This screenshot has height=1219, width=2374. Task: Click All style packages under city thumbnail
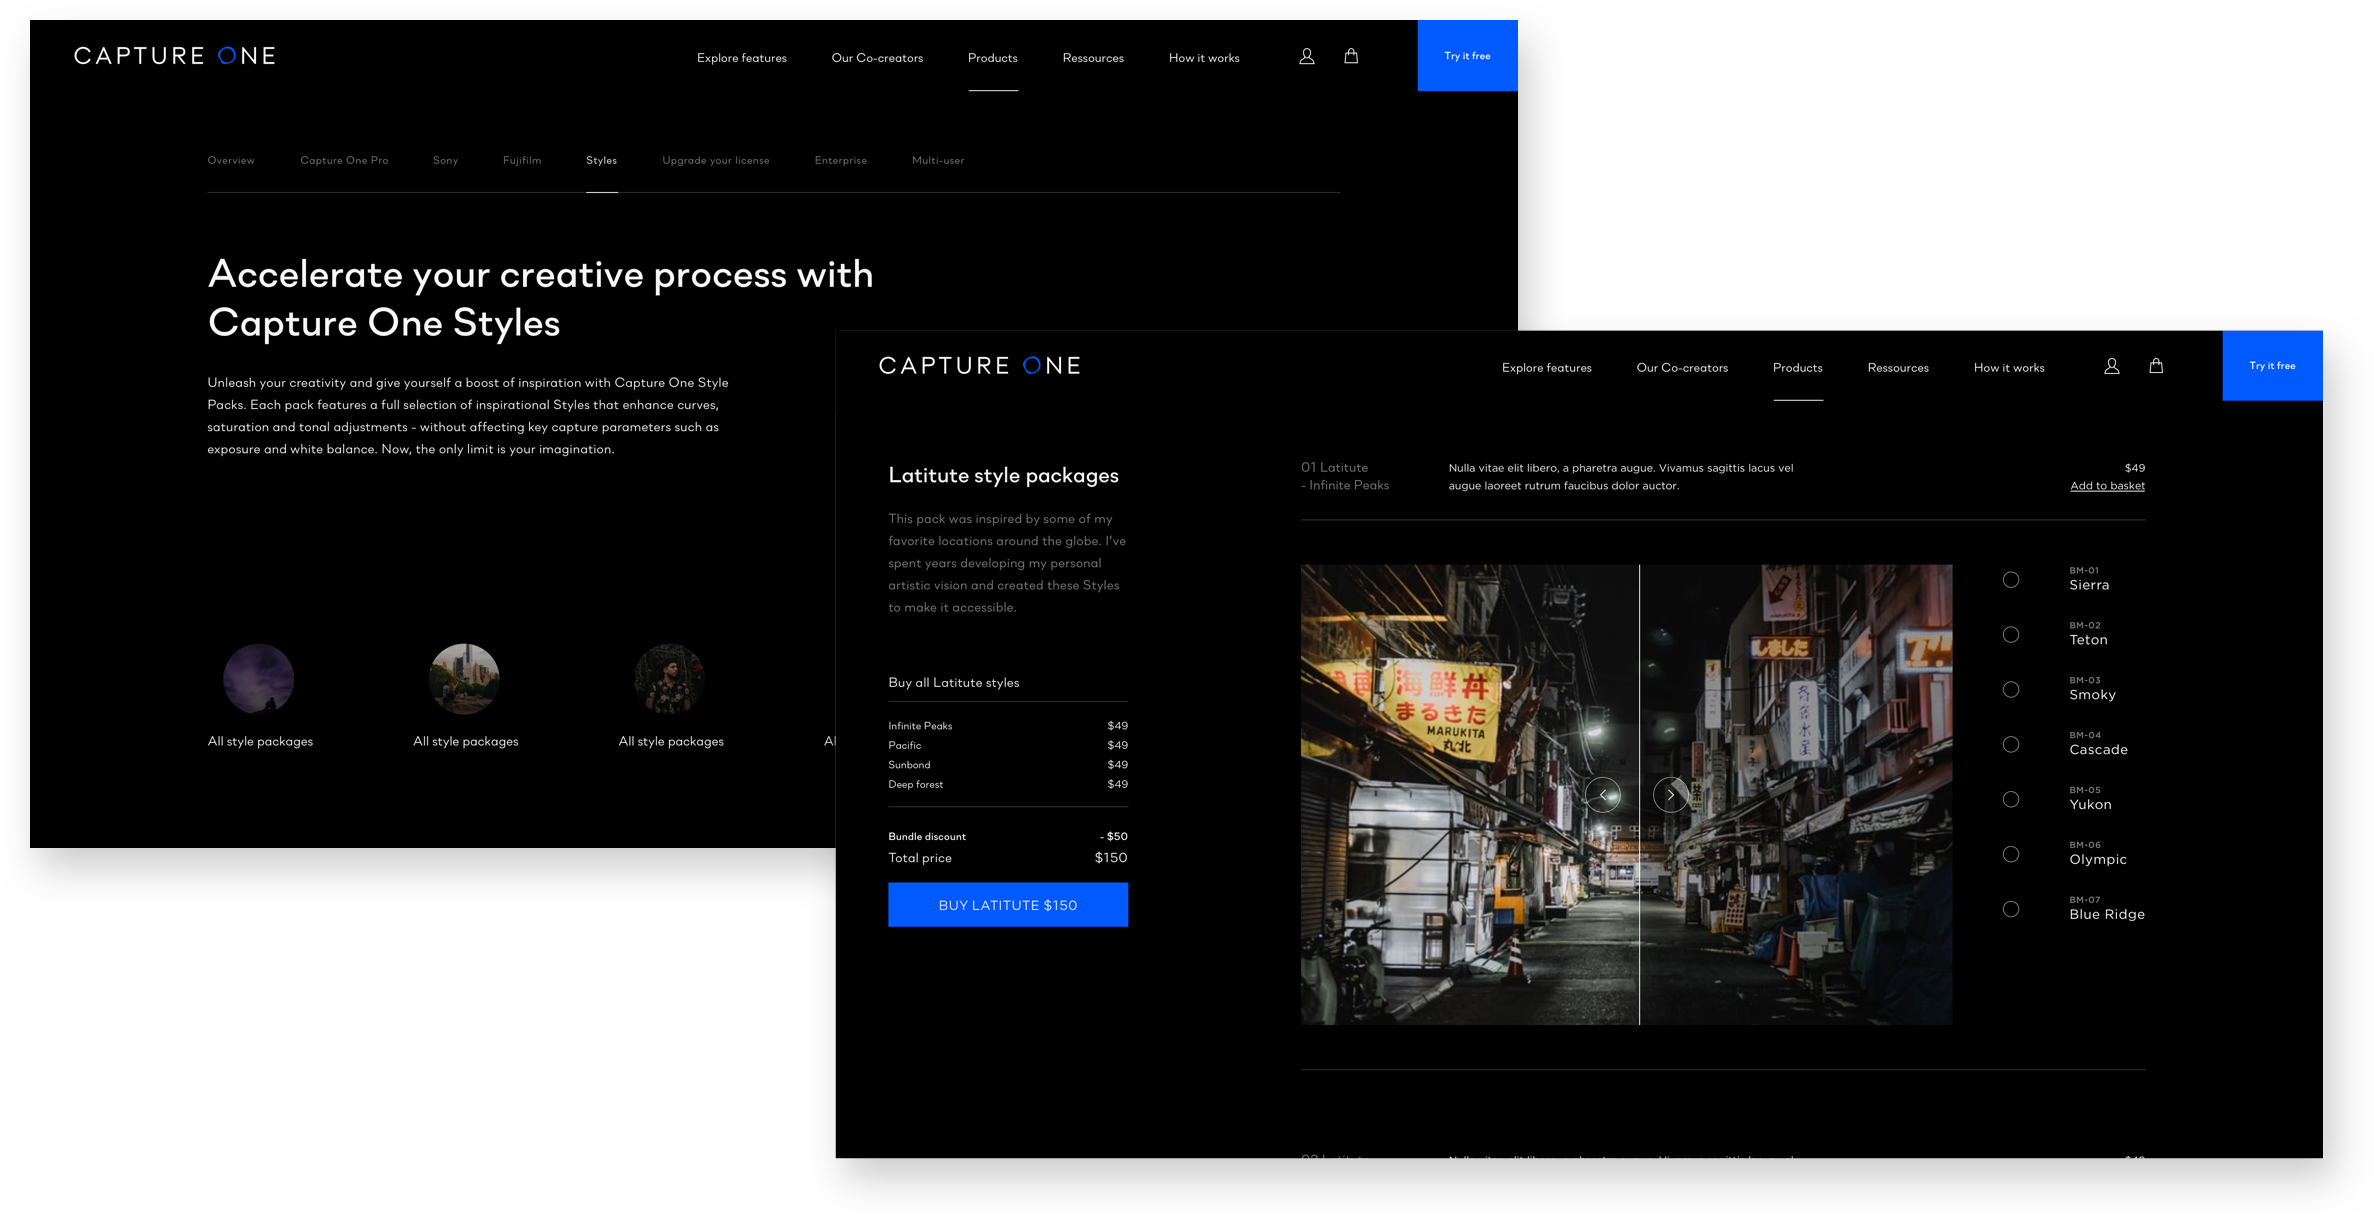click(466, 742)
